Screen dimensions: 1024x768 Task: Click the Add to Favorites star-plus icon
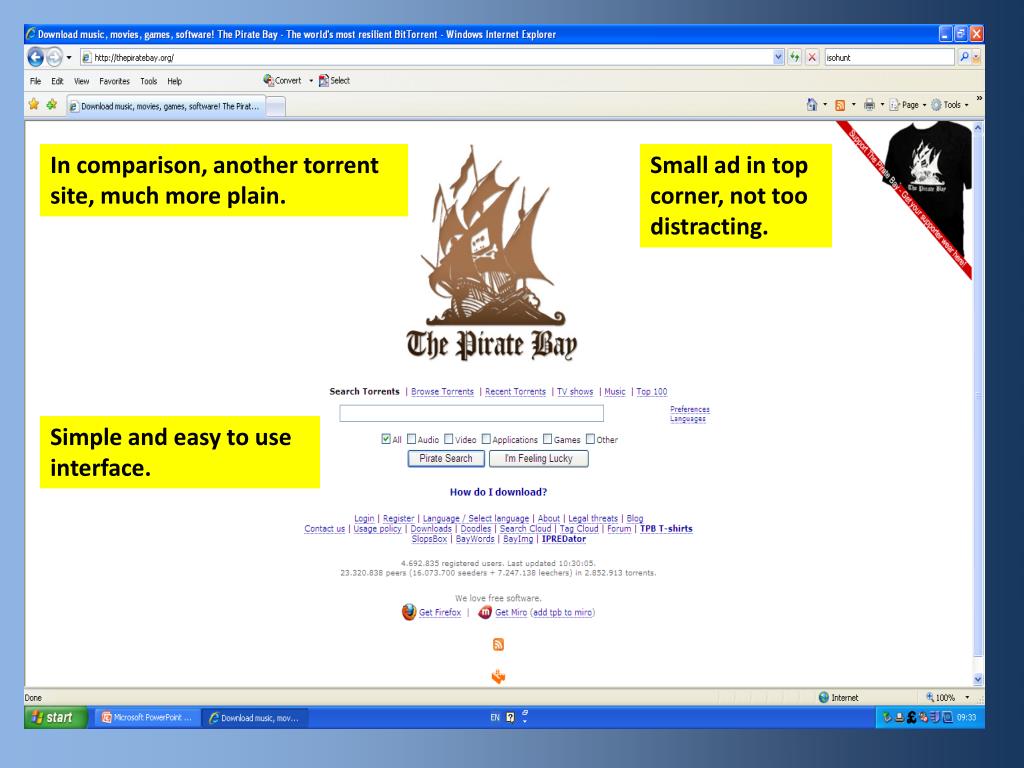click(x=52, y=104)
